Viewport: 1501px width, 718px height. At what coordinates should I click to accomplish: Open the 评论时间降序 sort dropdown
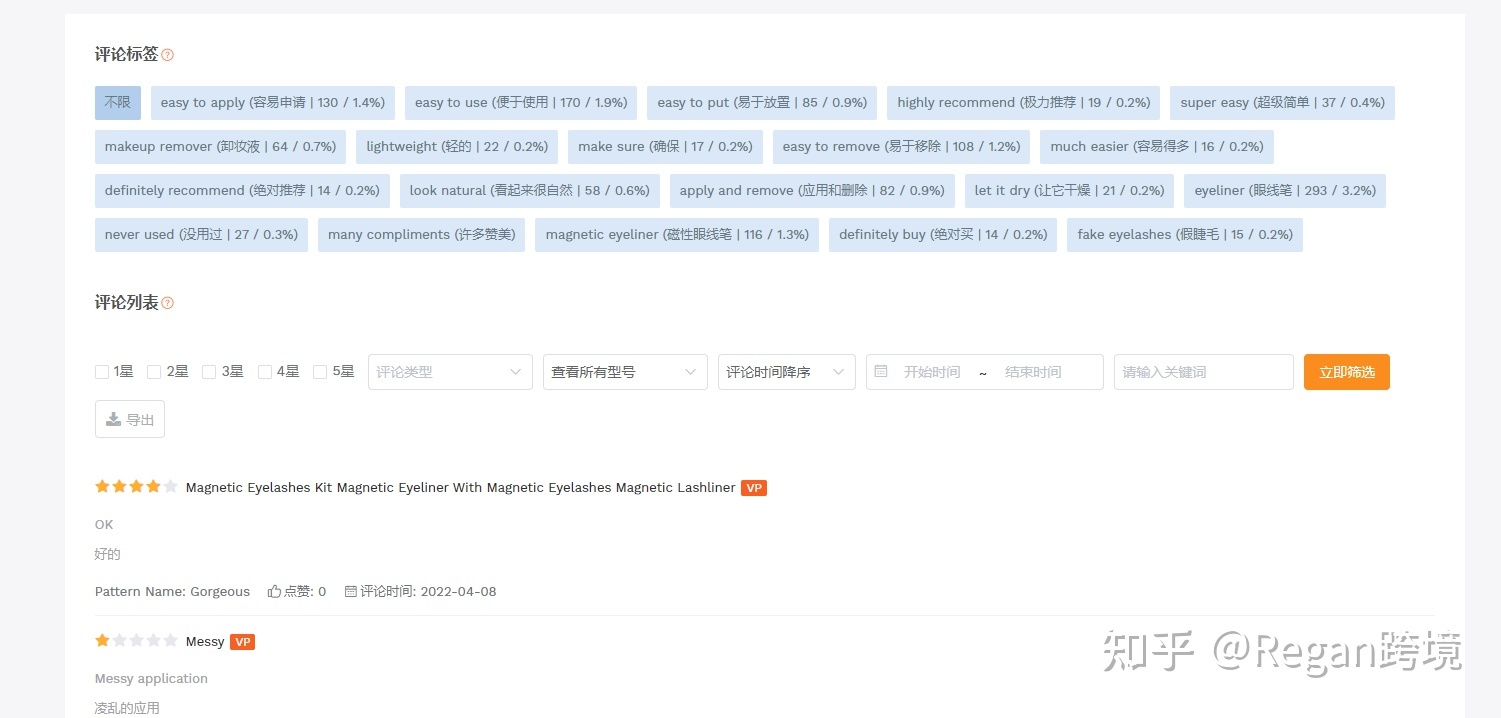pos(787,372)
